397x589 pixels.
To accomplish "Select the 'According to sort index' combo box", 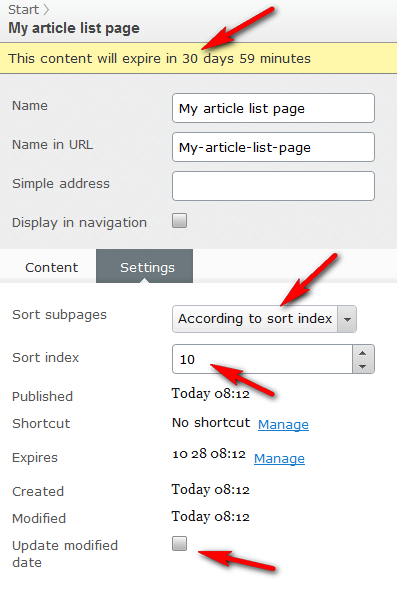I will tap(264, 319).
